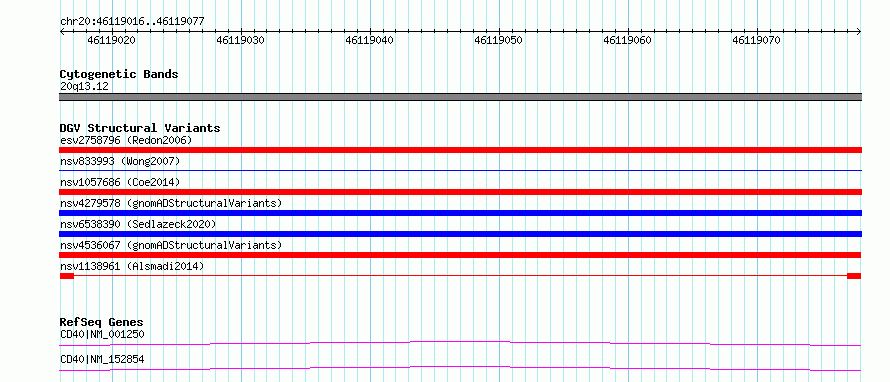This screenshot has width=890, height=382.
Task: Click the CD40|NM_152854 transcript label
Action: [x=102, y=359]
